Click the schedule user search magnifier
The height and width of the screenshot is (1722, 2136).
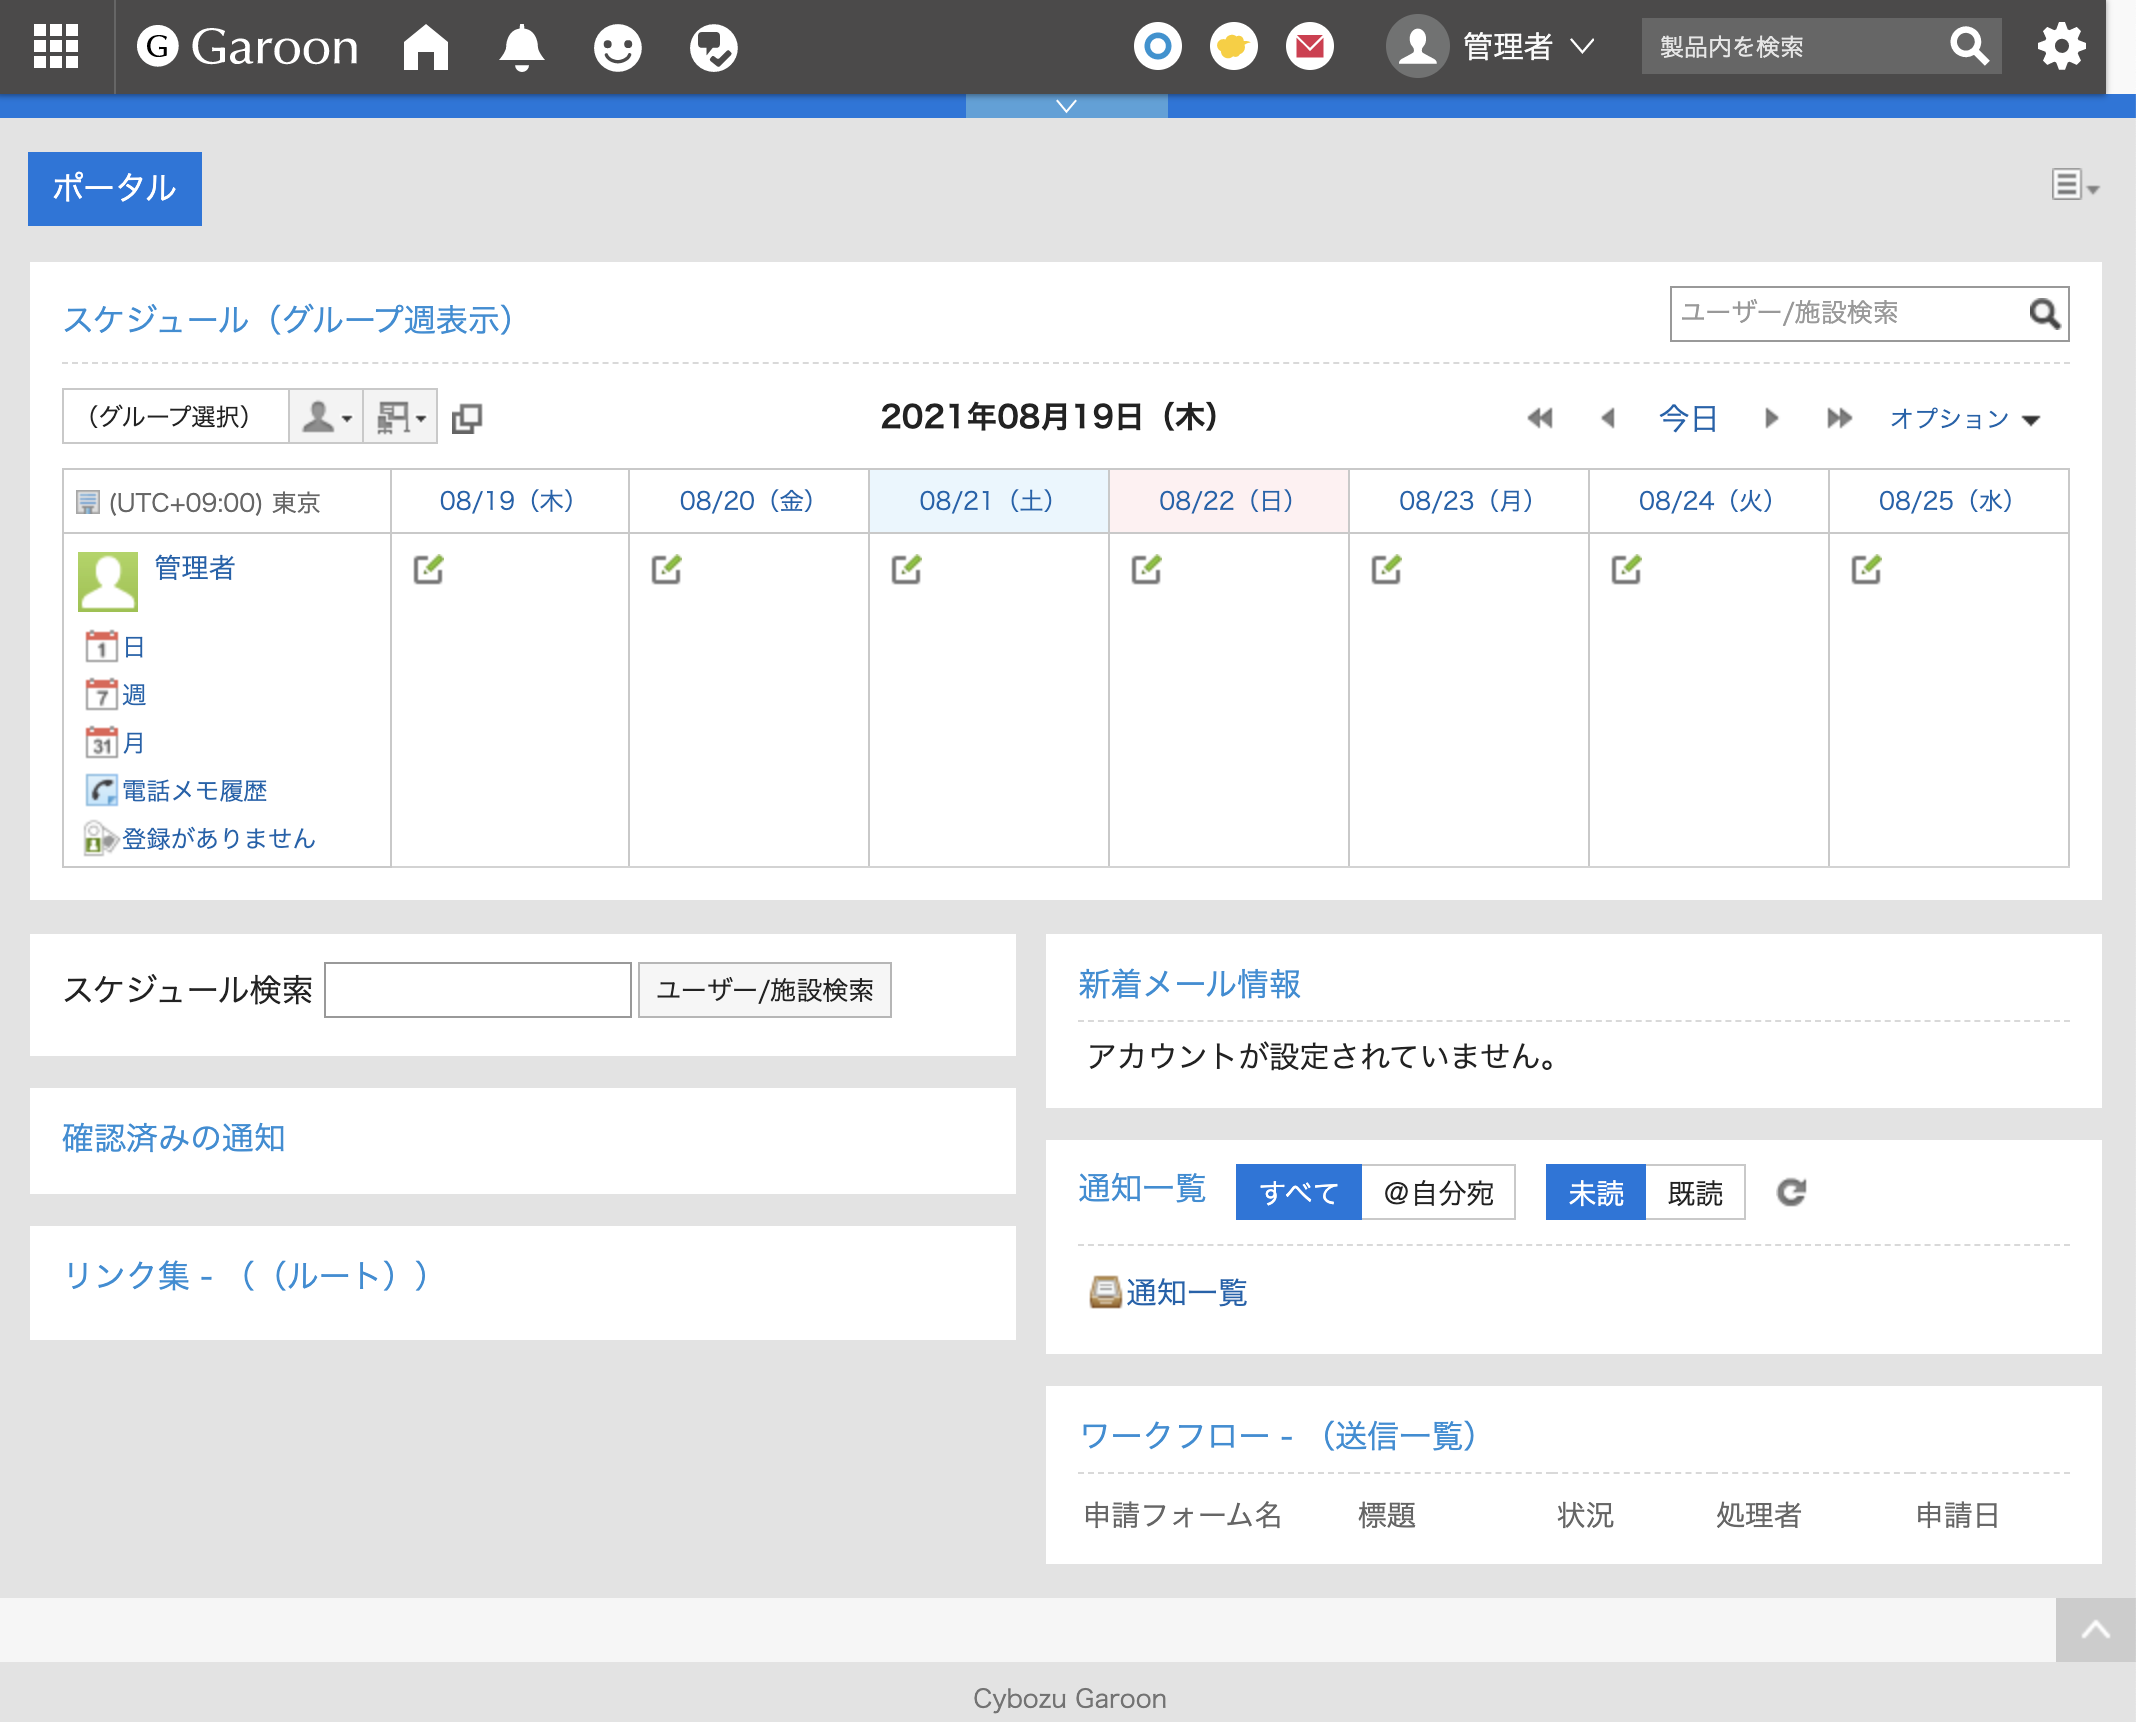click(2045, 314)
